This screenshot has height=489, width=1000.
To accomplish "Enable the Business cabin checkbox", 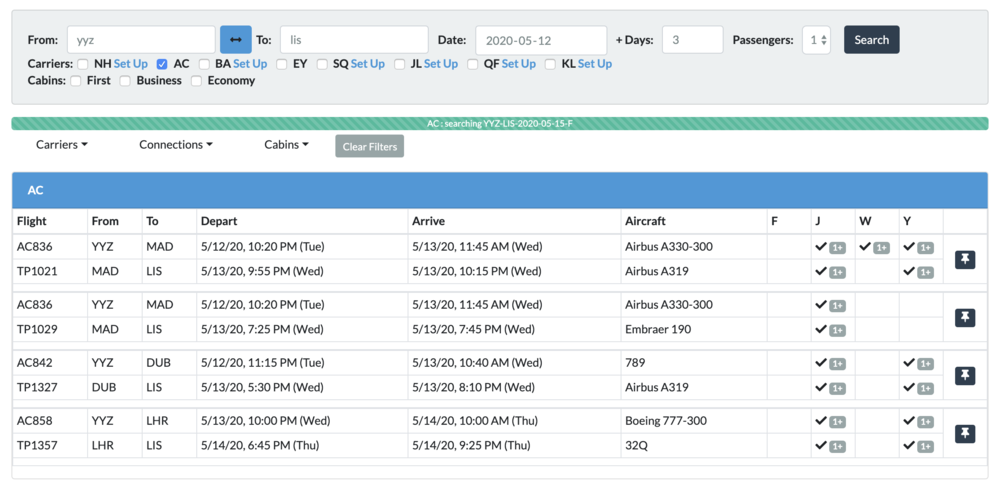I will pyautogui.click(x=125, y=81).
